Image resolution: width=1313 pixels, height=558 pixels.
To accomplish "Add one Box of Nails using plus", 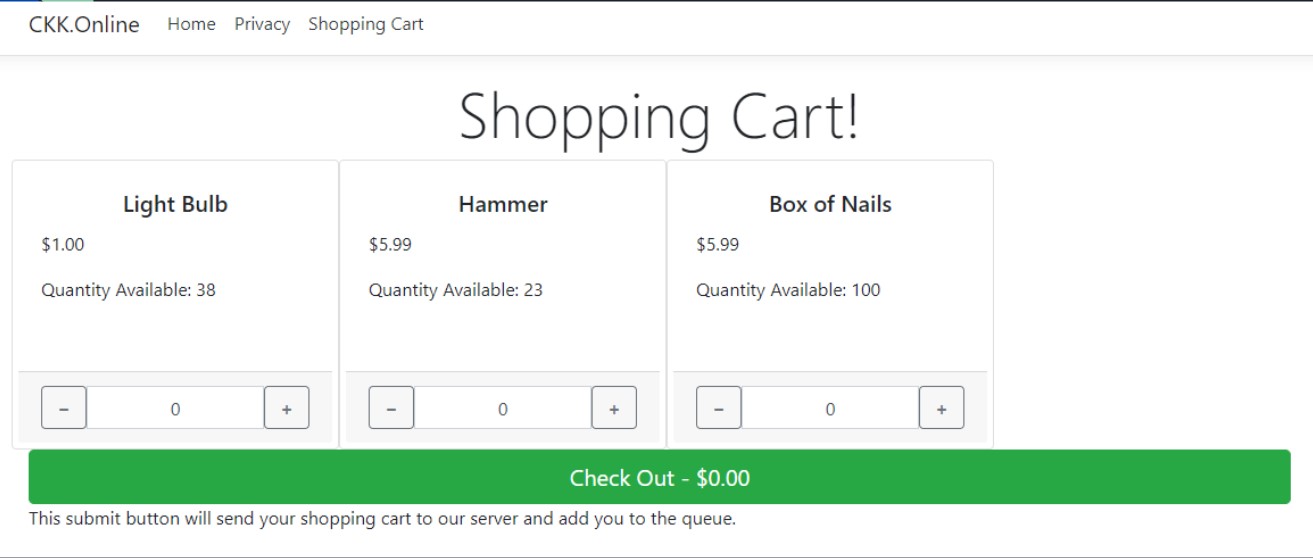I will [941, 408].
